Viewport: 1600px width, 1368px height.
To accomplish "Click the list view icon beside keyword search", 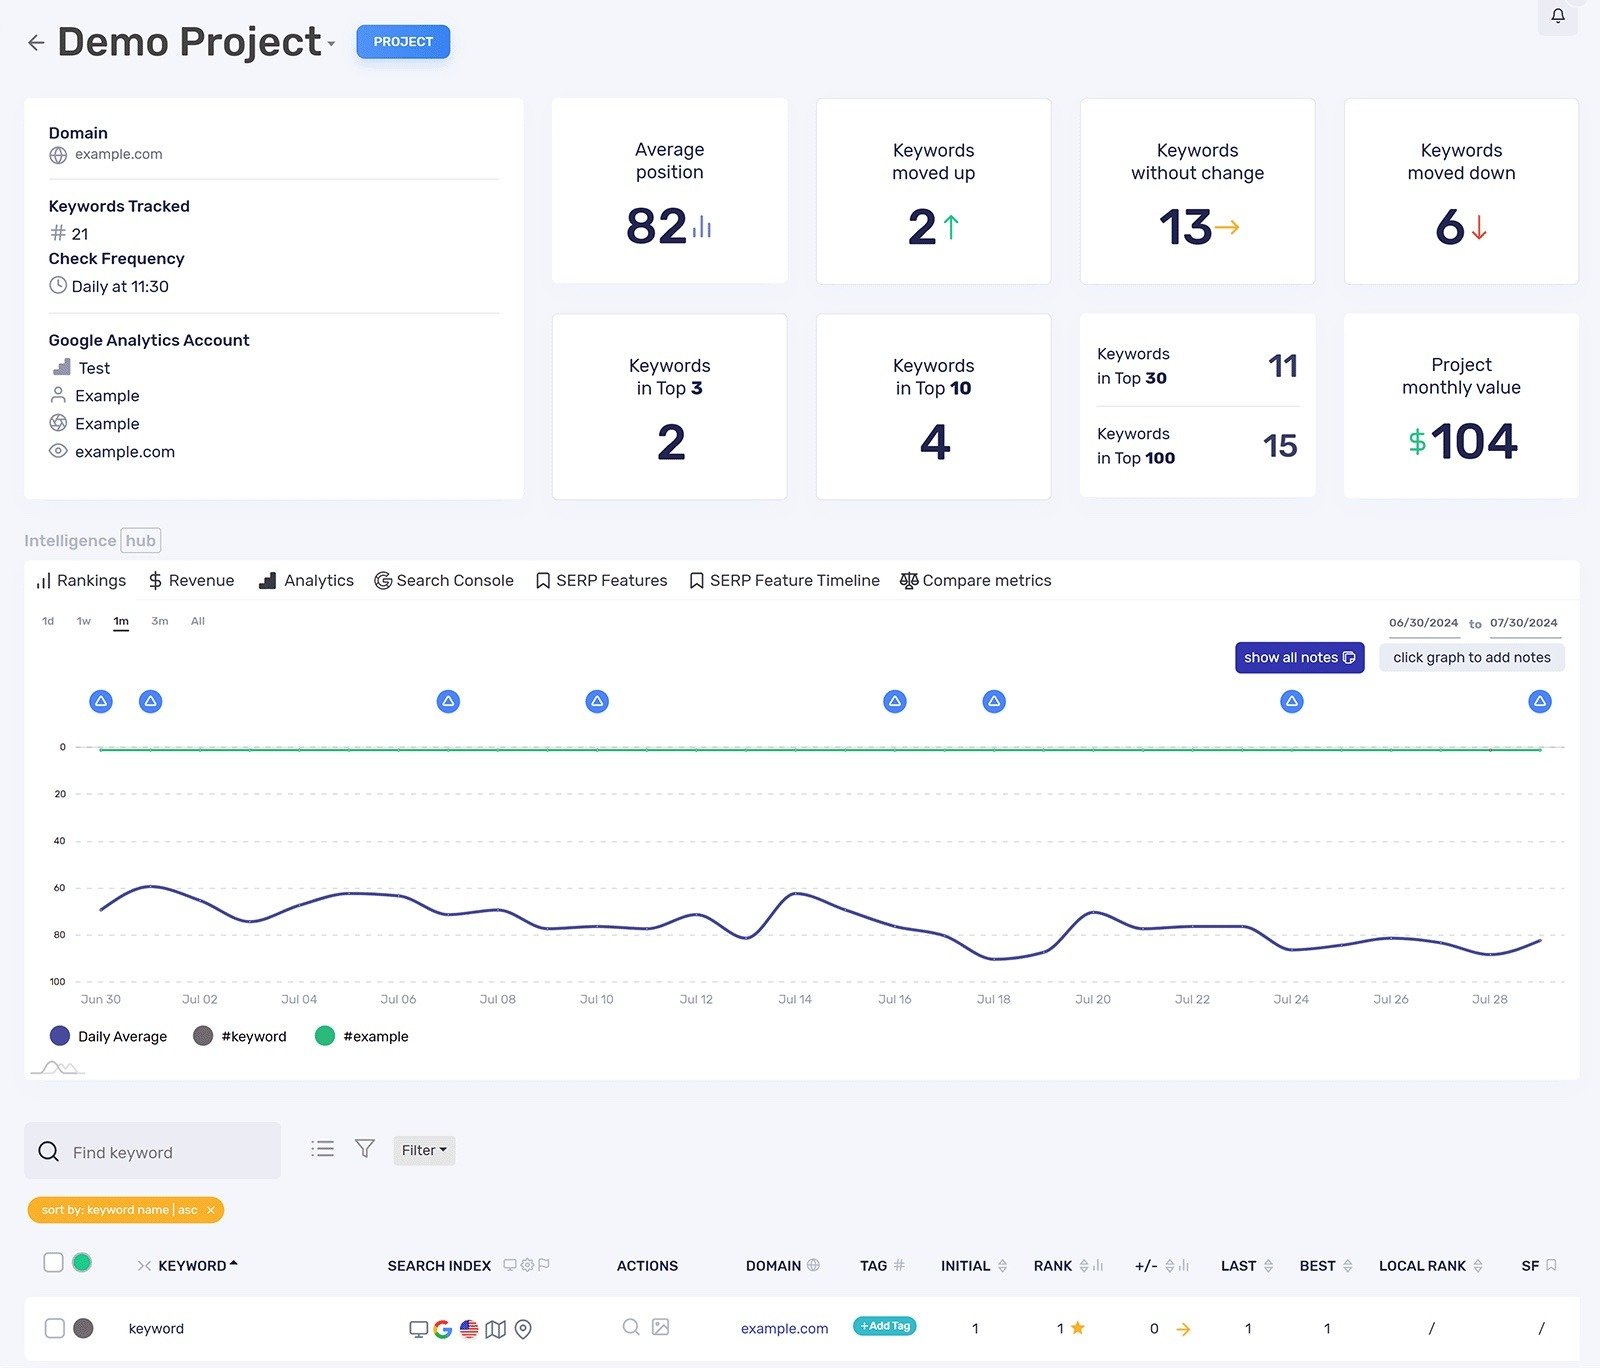I will tap(322, 1148).
